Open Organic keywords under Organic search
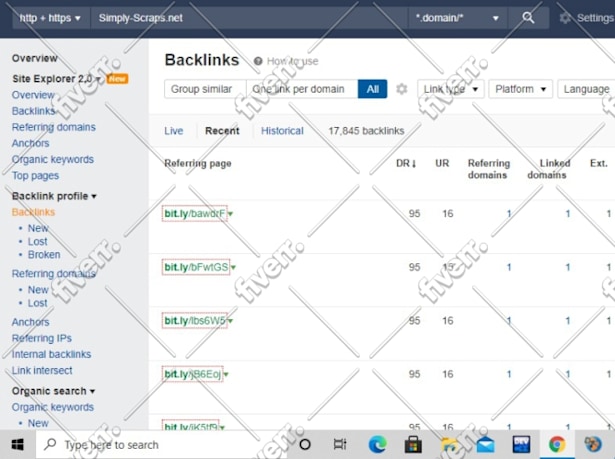This screenshot has height=459, width=615. coord(53,407)
